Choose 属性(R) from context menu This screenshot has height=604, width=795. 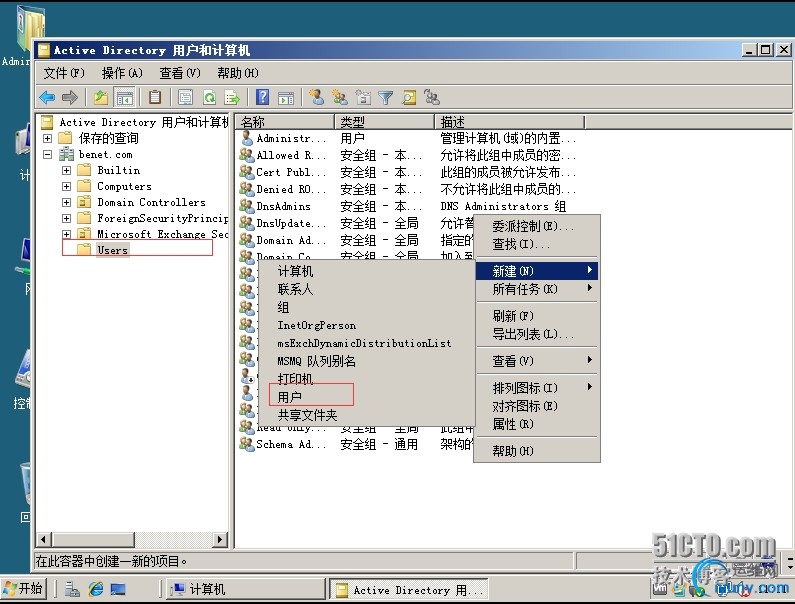[x=537, y=424]
